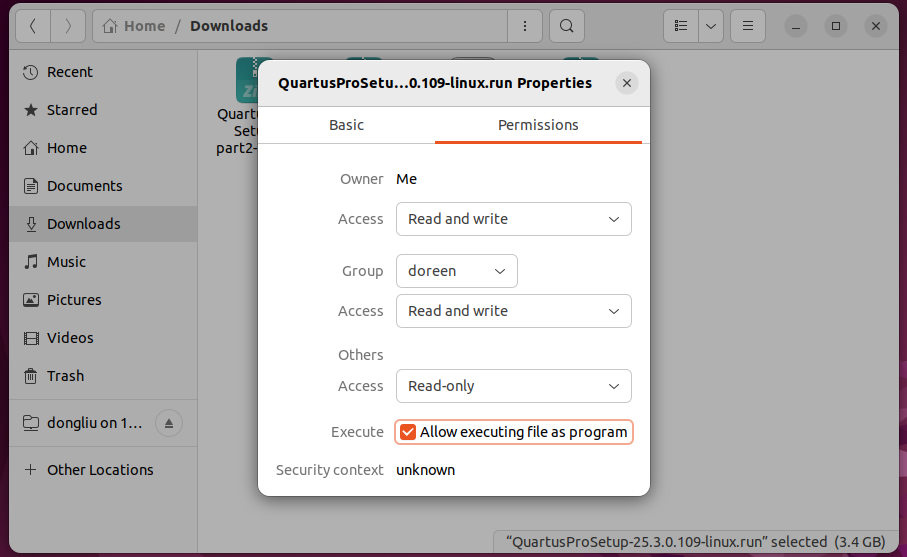
Task: Close the Files window
Action: pos(876,26)
